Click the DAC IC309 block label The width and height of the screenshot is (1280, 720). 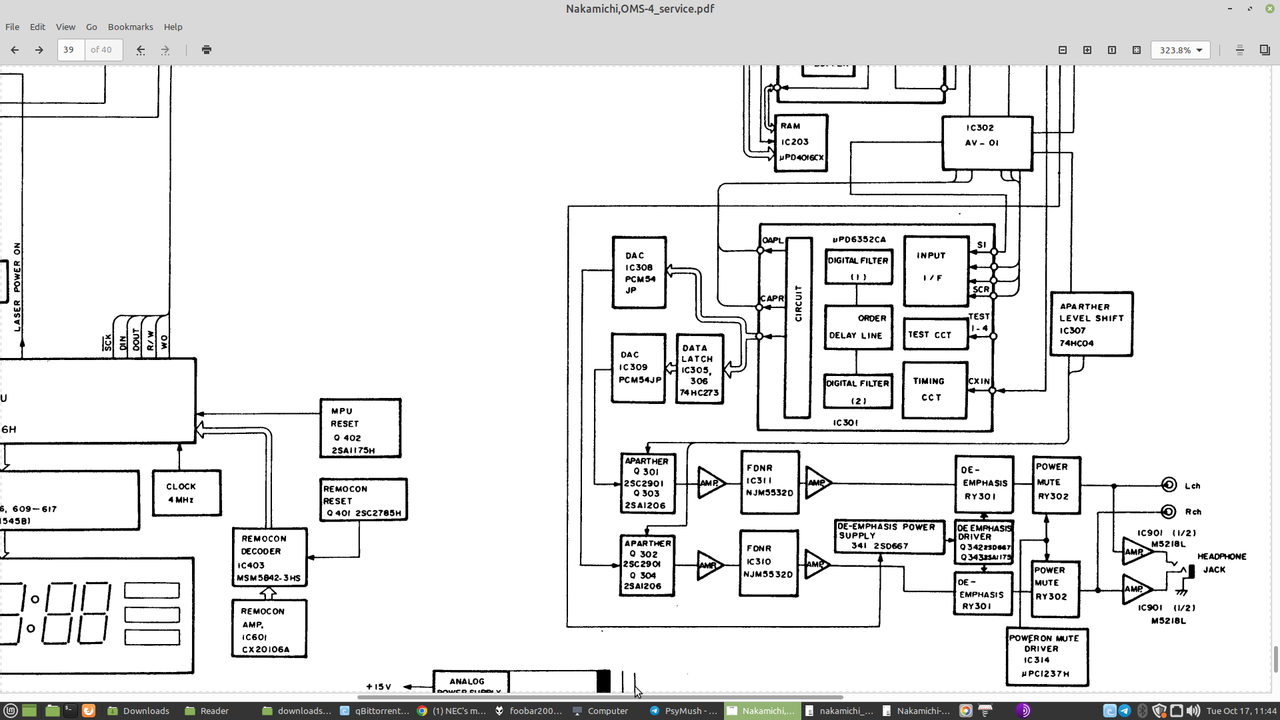tap(638, 368)
